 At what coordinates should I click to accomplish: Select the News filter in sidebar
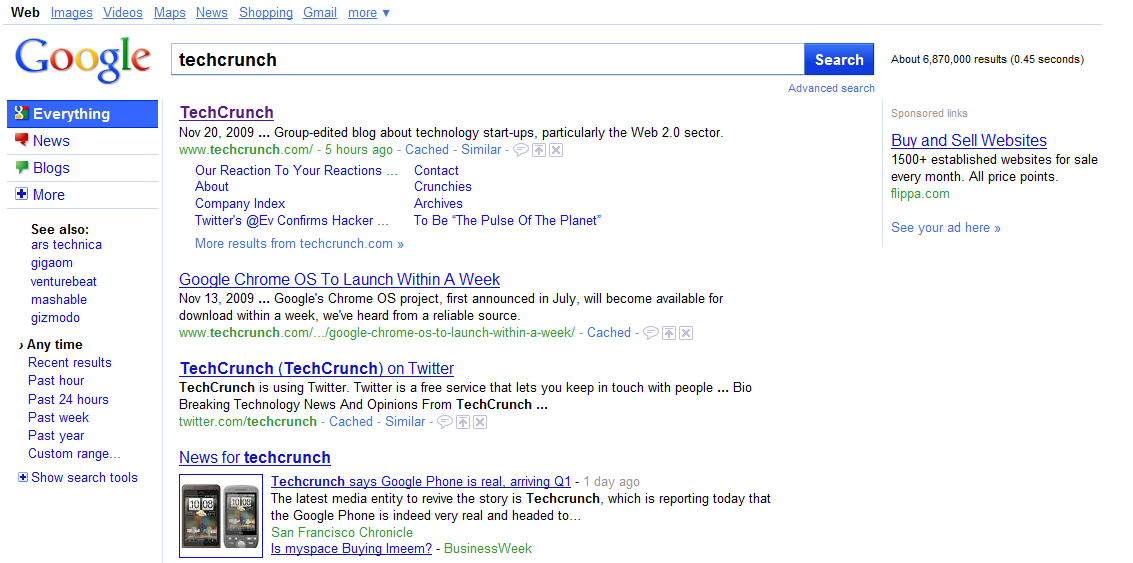(x=51, y=141)
